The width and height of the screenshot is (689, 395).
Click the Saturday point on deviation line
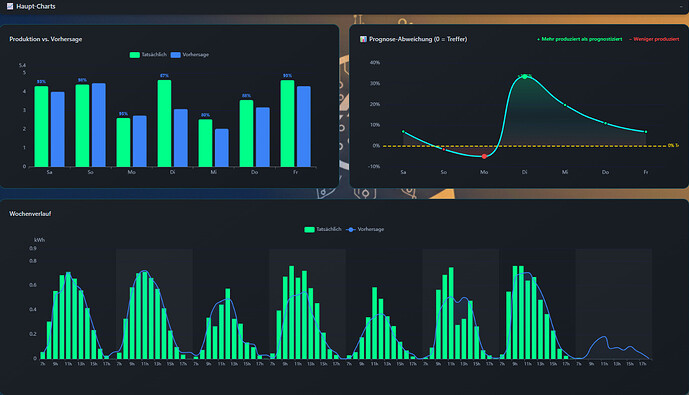click(403, 131)
